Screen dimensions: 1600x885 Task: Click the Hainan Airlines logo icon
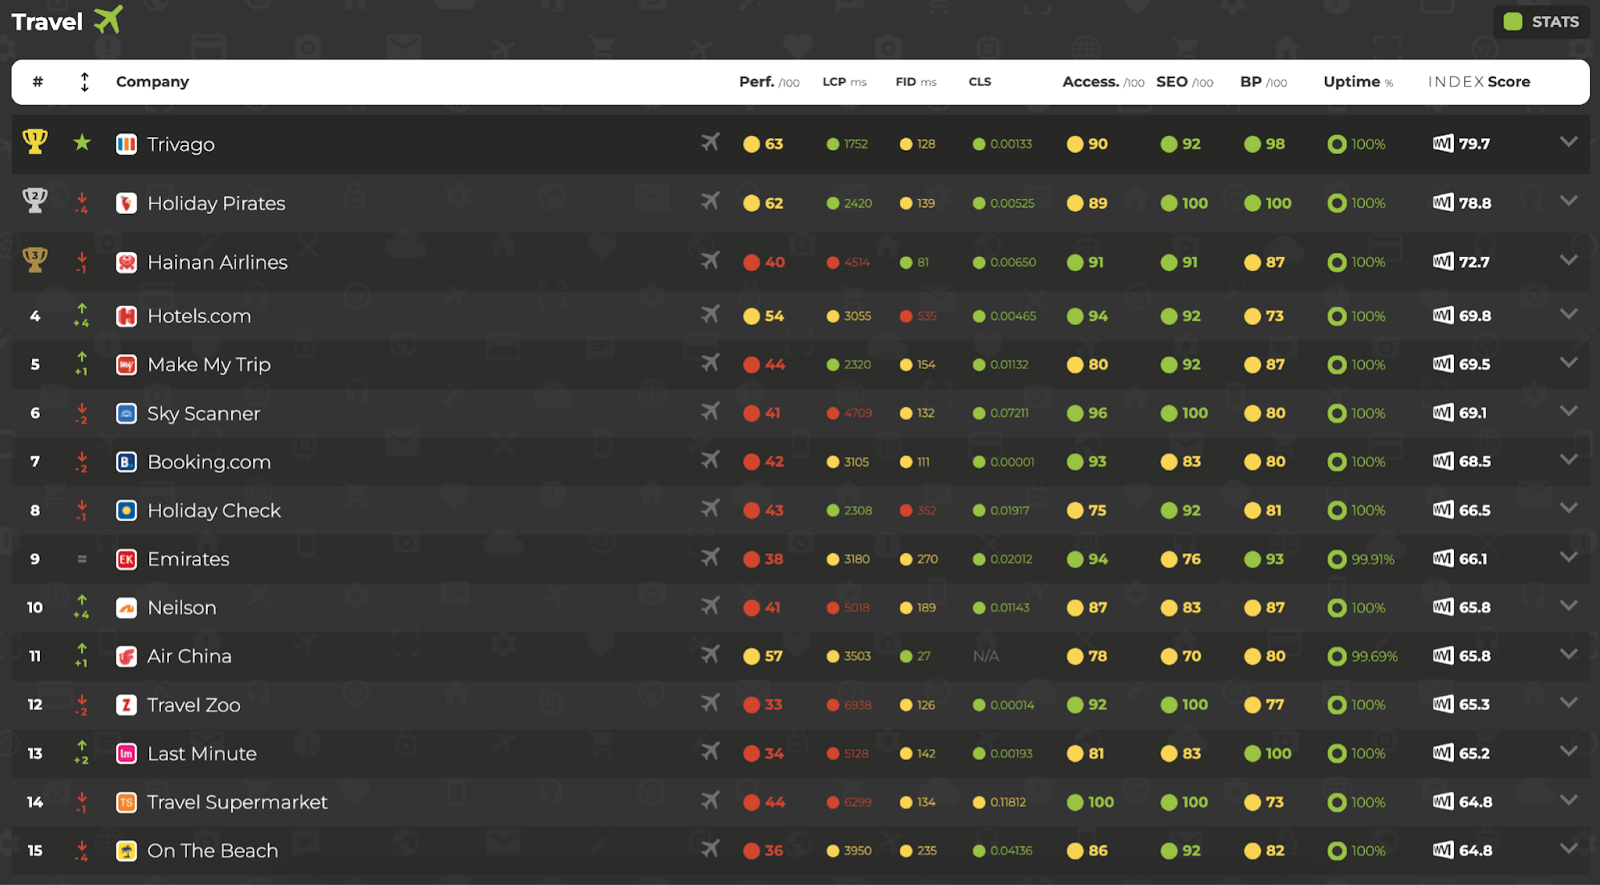126,262
